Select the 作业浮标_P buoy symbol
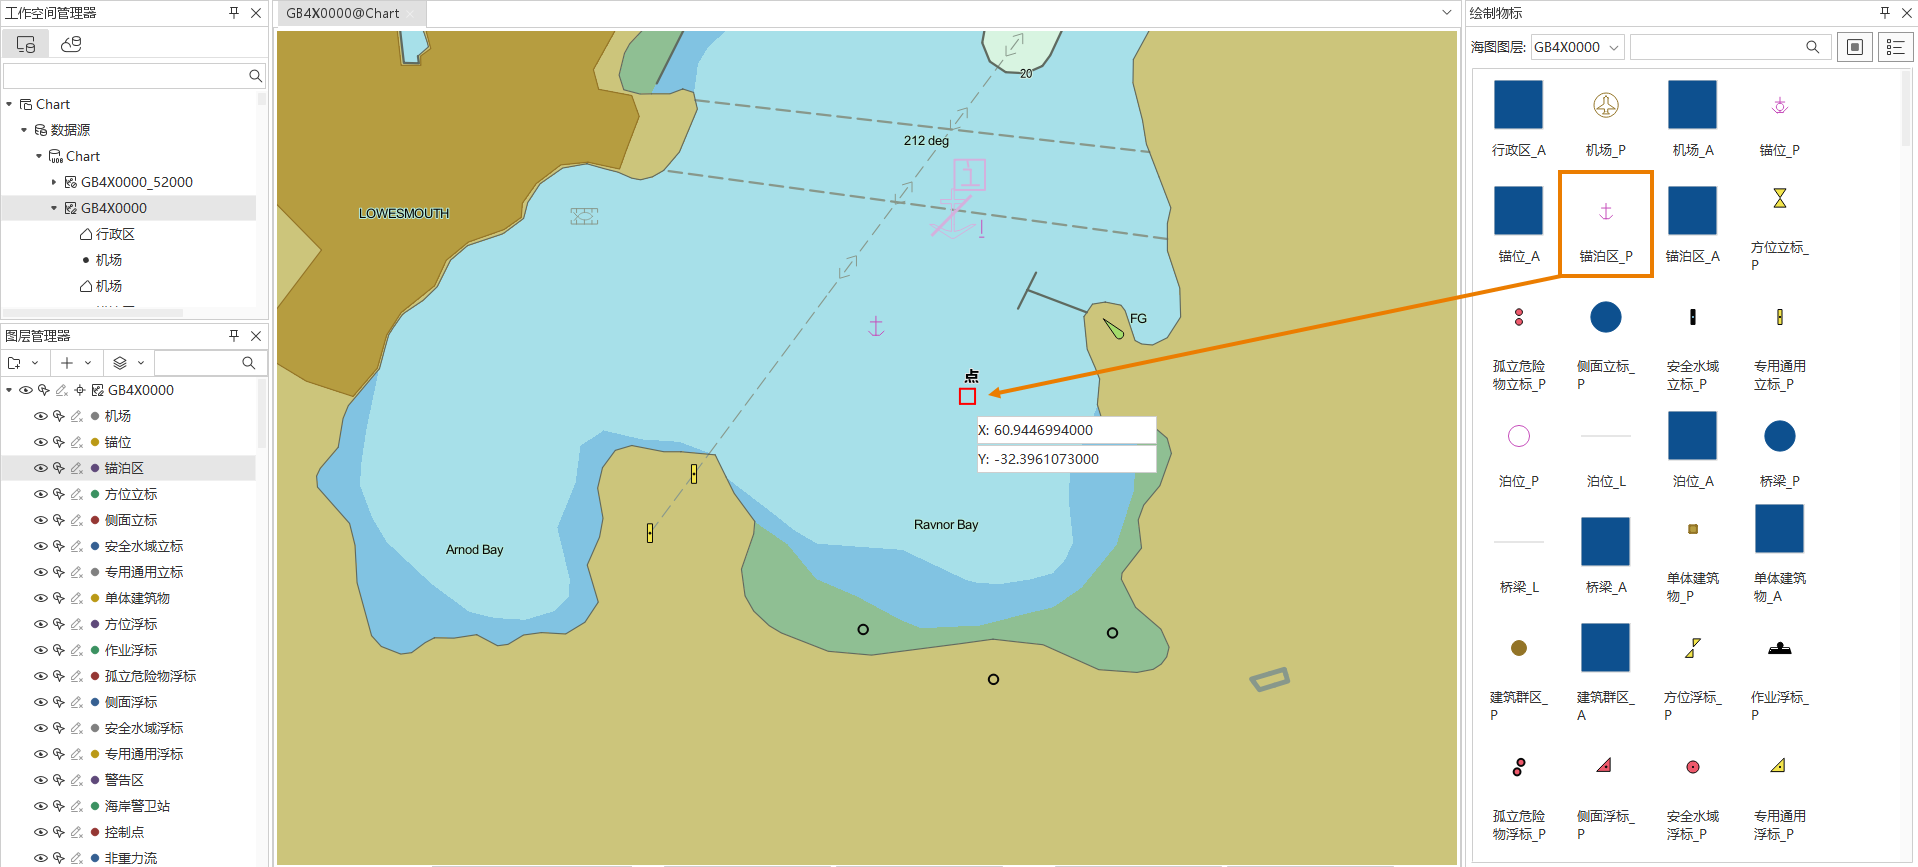 [1779, 649]
